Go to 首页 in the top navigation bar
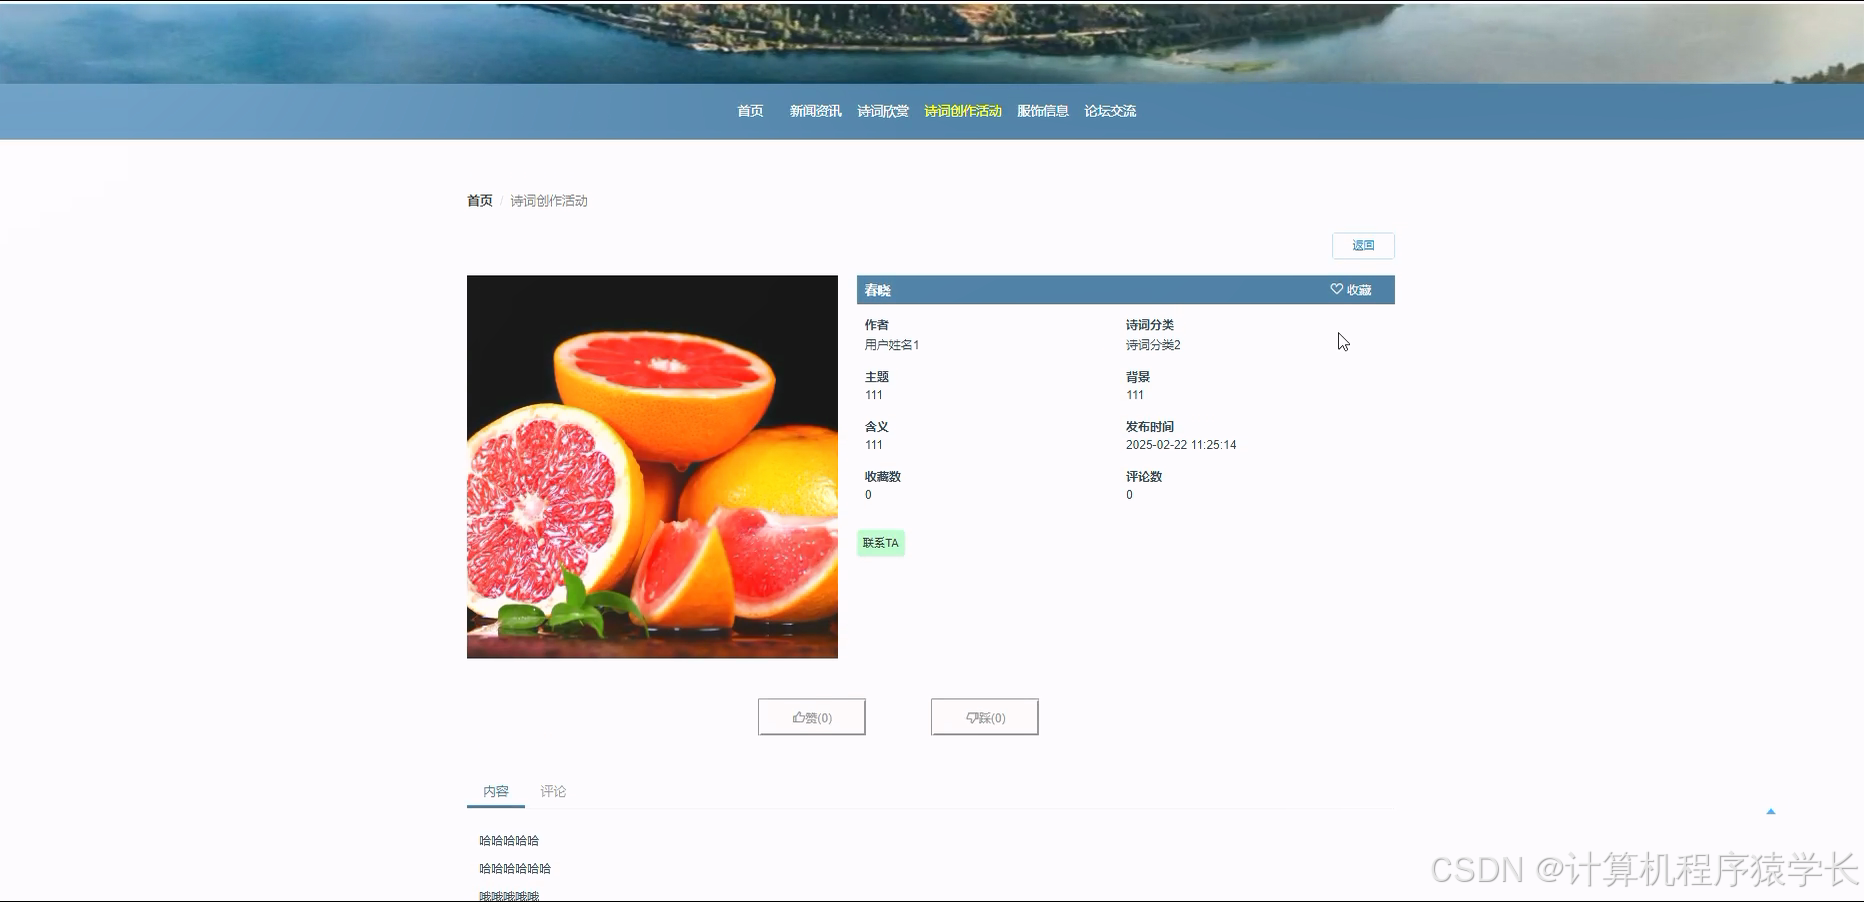The width and height of the screenshot is (1864, 902). point(749,111)
